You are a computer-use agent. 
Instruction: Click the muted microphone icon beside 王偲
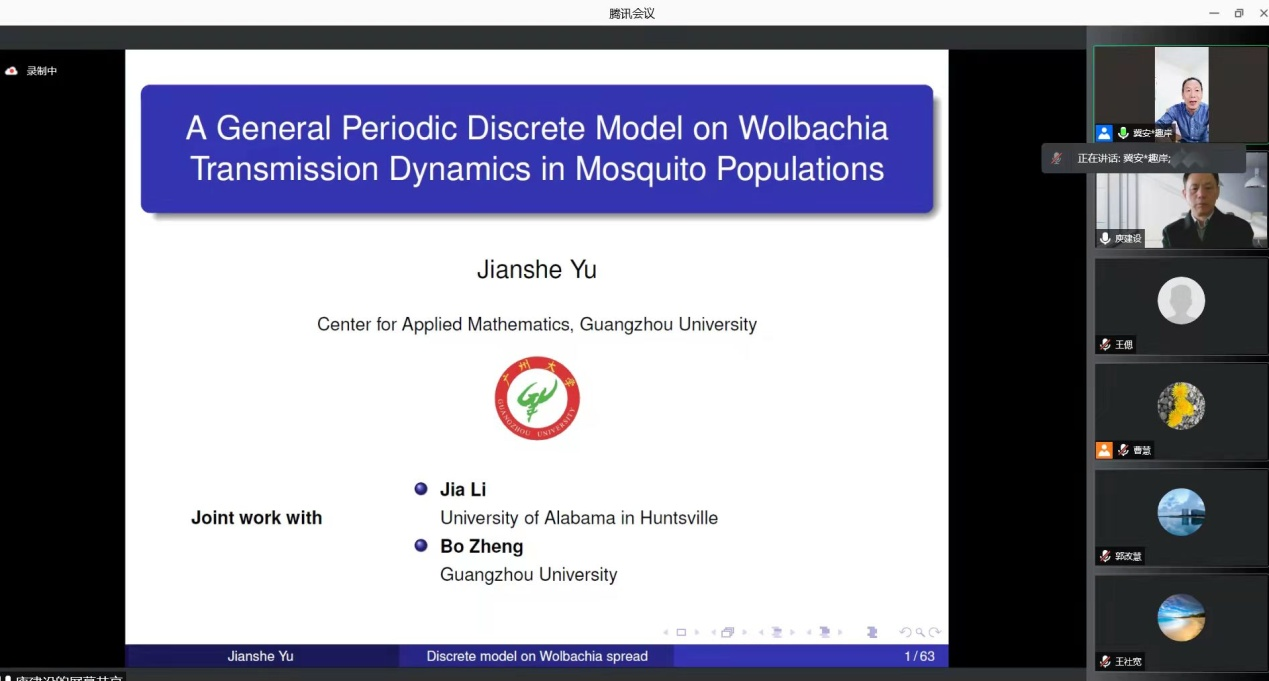click(1105, 344)
